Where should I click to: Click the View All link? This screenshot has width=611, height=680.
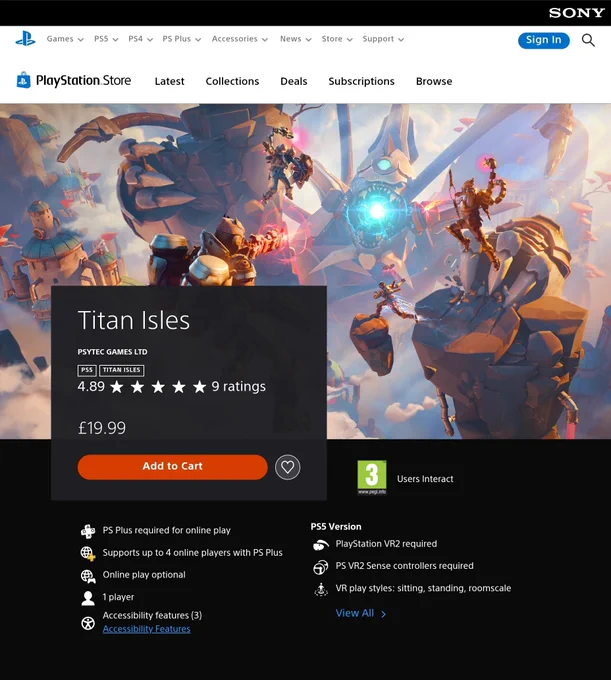(x=360, y=613)
